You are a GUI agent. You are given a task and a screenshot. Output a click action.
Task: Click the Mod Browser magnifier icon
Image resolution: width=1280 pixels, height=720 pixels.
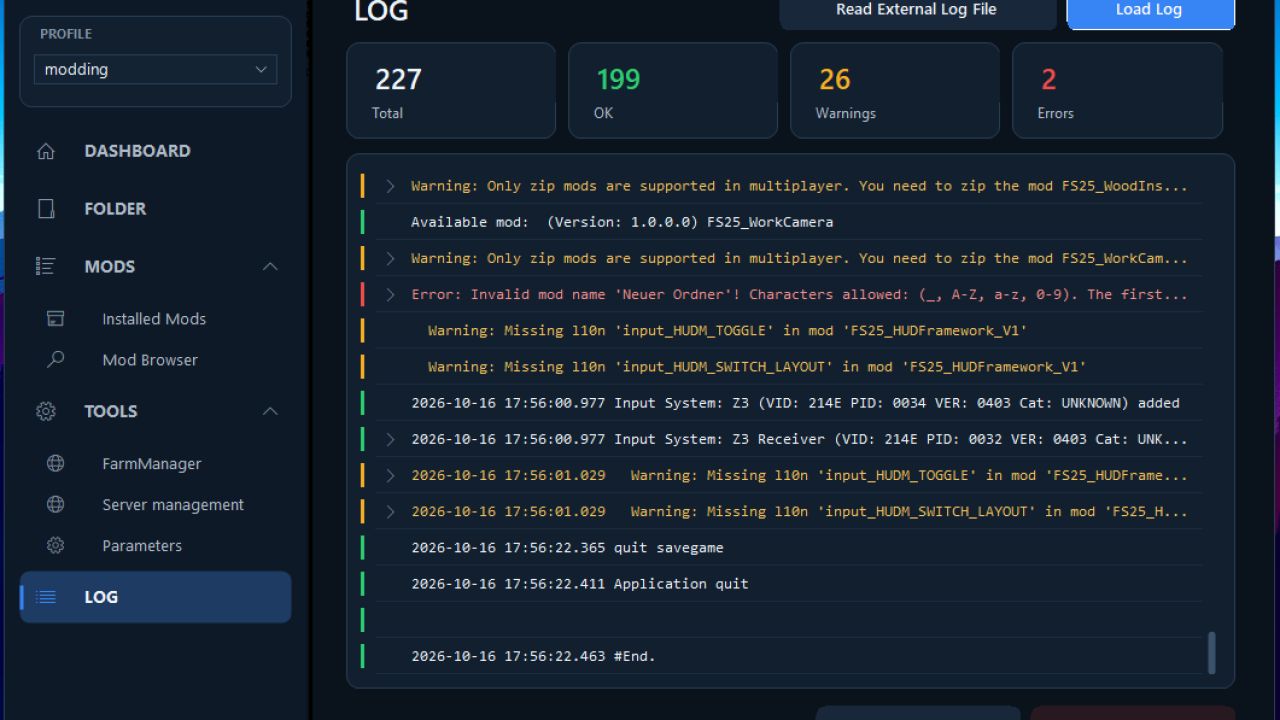pos(56,360)
